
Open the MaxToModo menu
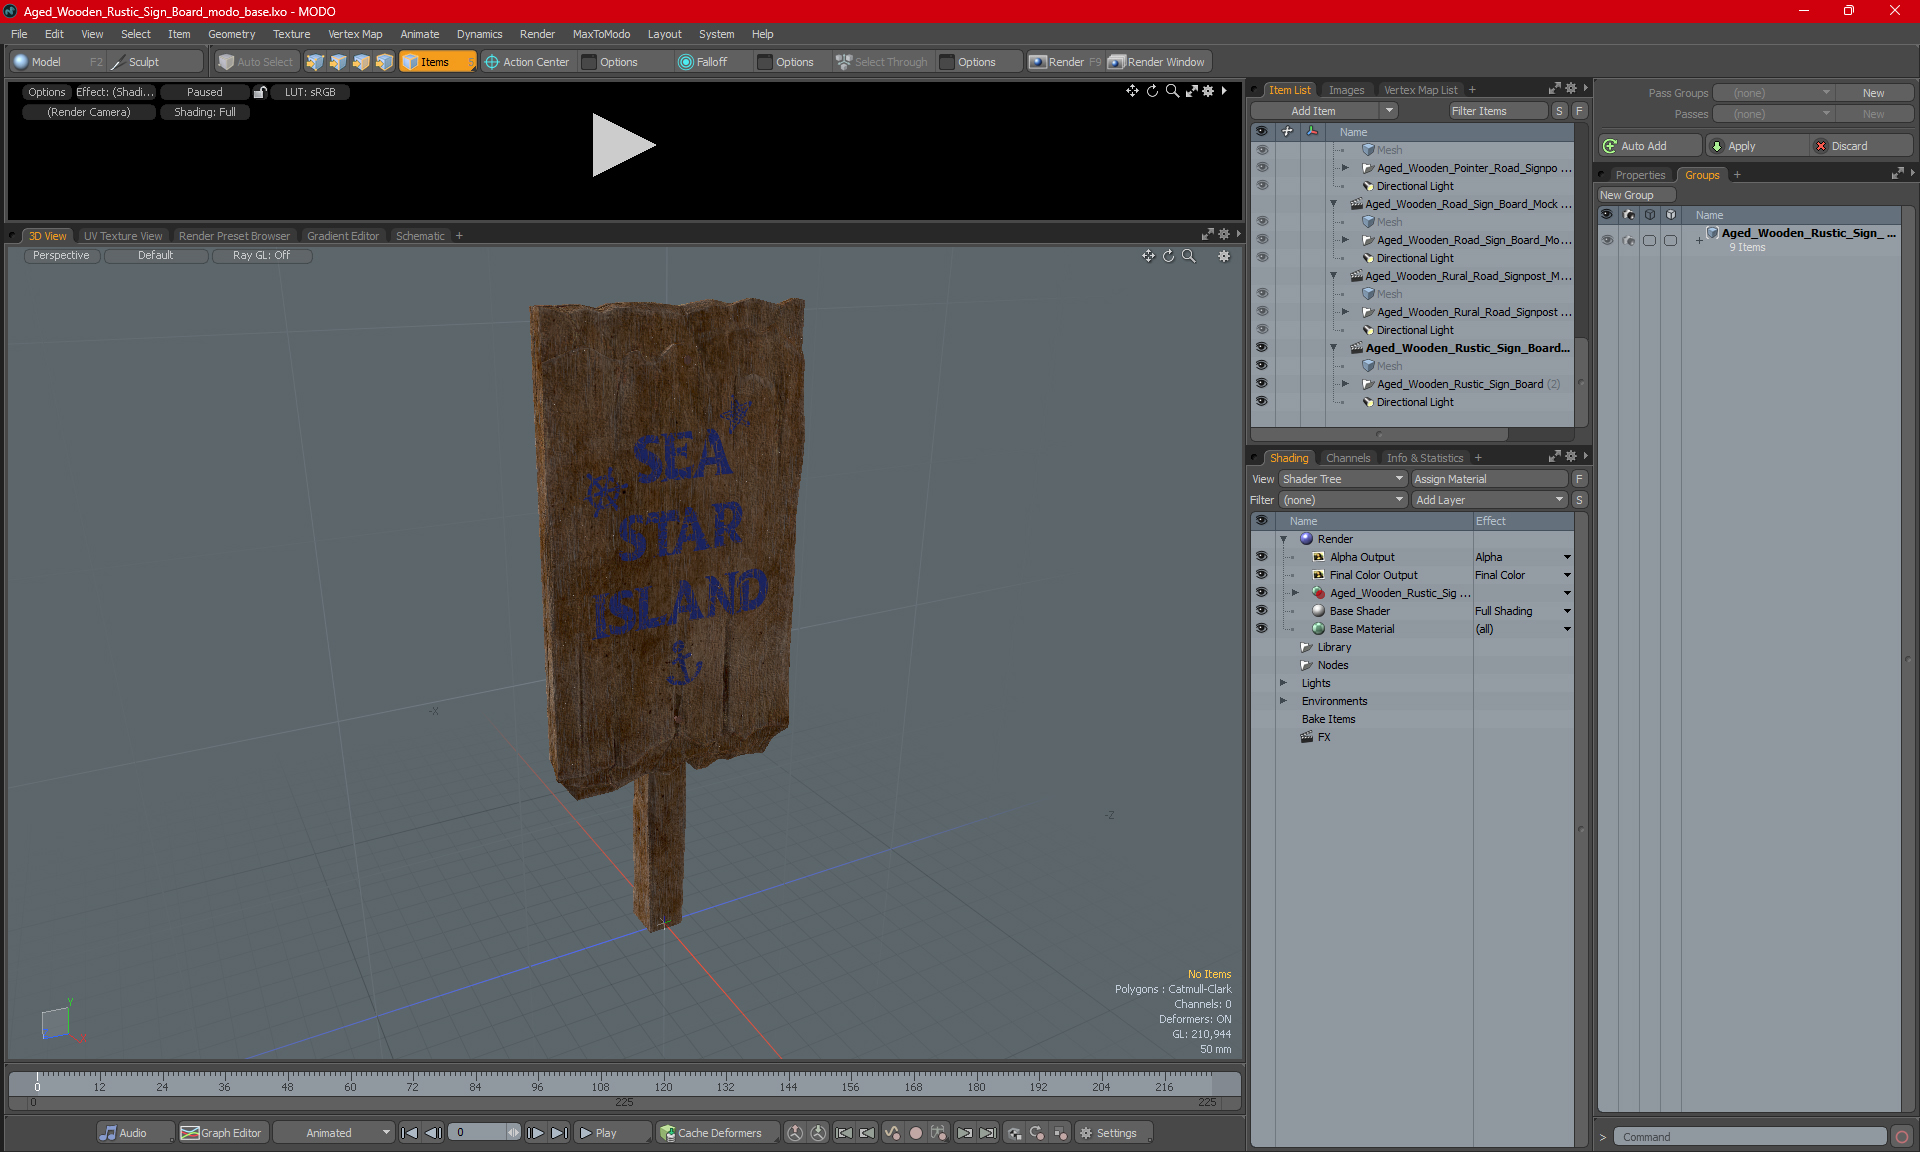pyautogui.click(x=601, y=34)
